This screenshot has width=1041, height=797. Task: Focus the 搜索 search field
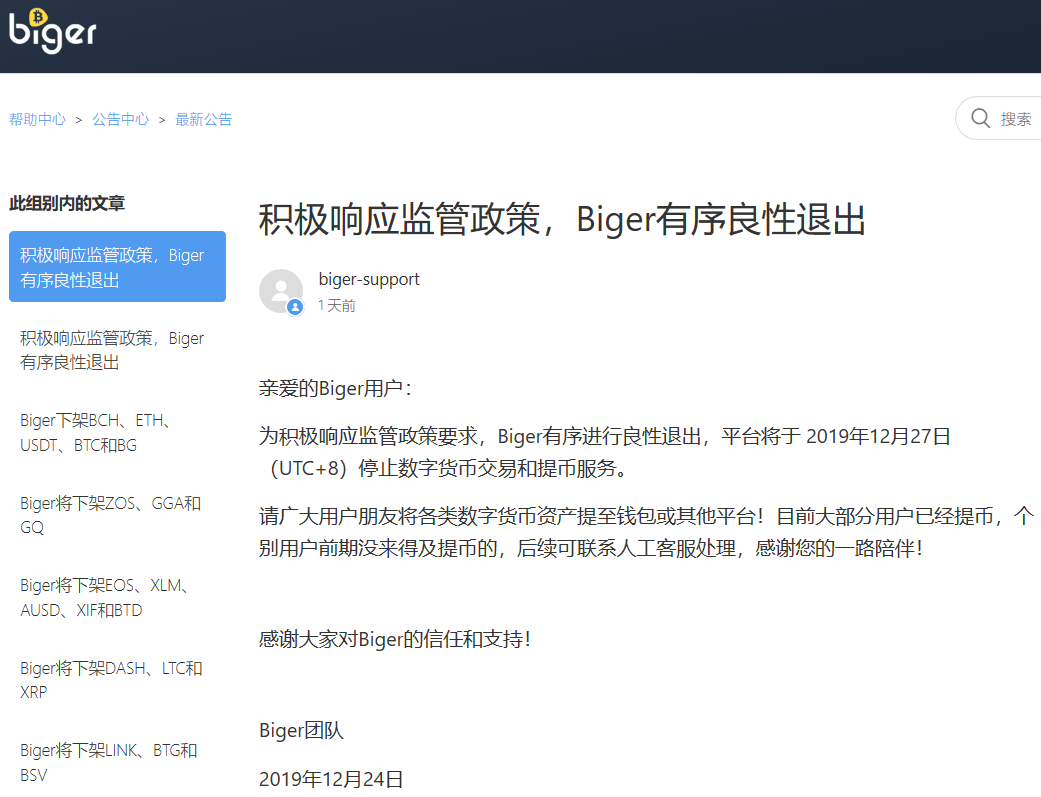pos(999,118)
